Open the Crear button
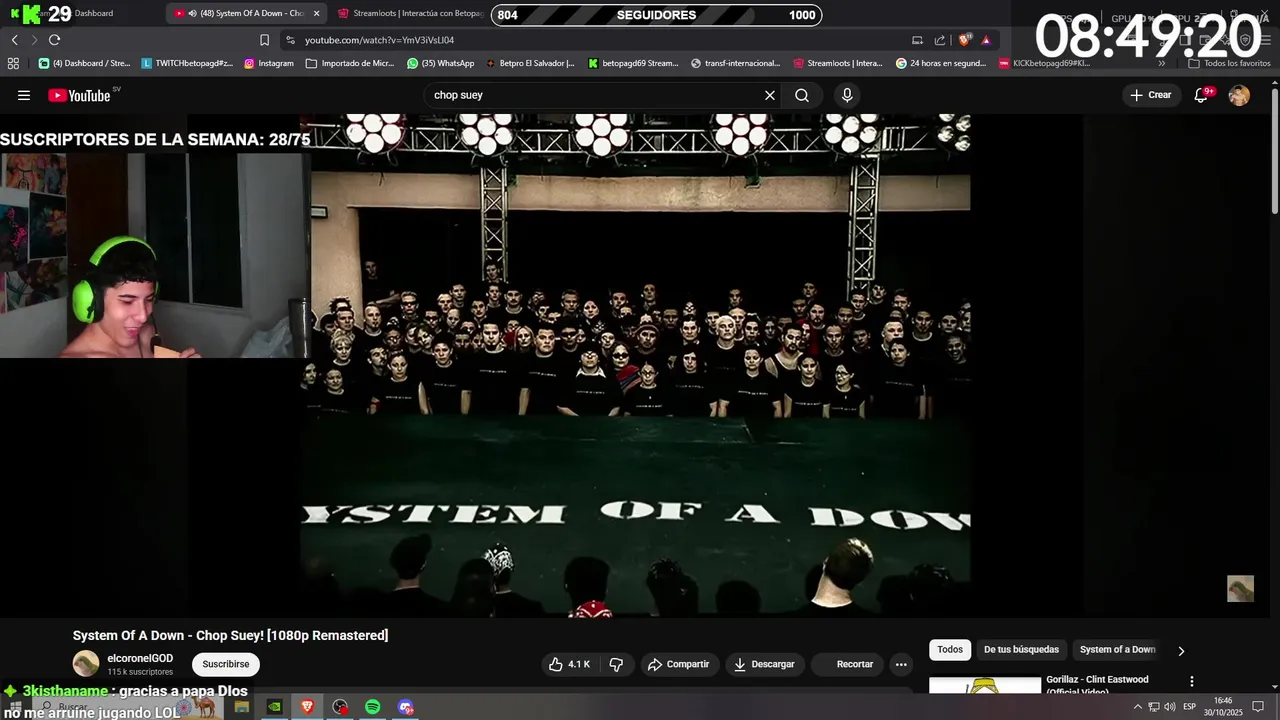Screen dimensions: 1280x720 [x=1150, y=95]
